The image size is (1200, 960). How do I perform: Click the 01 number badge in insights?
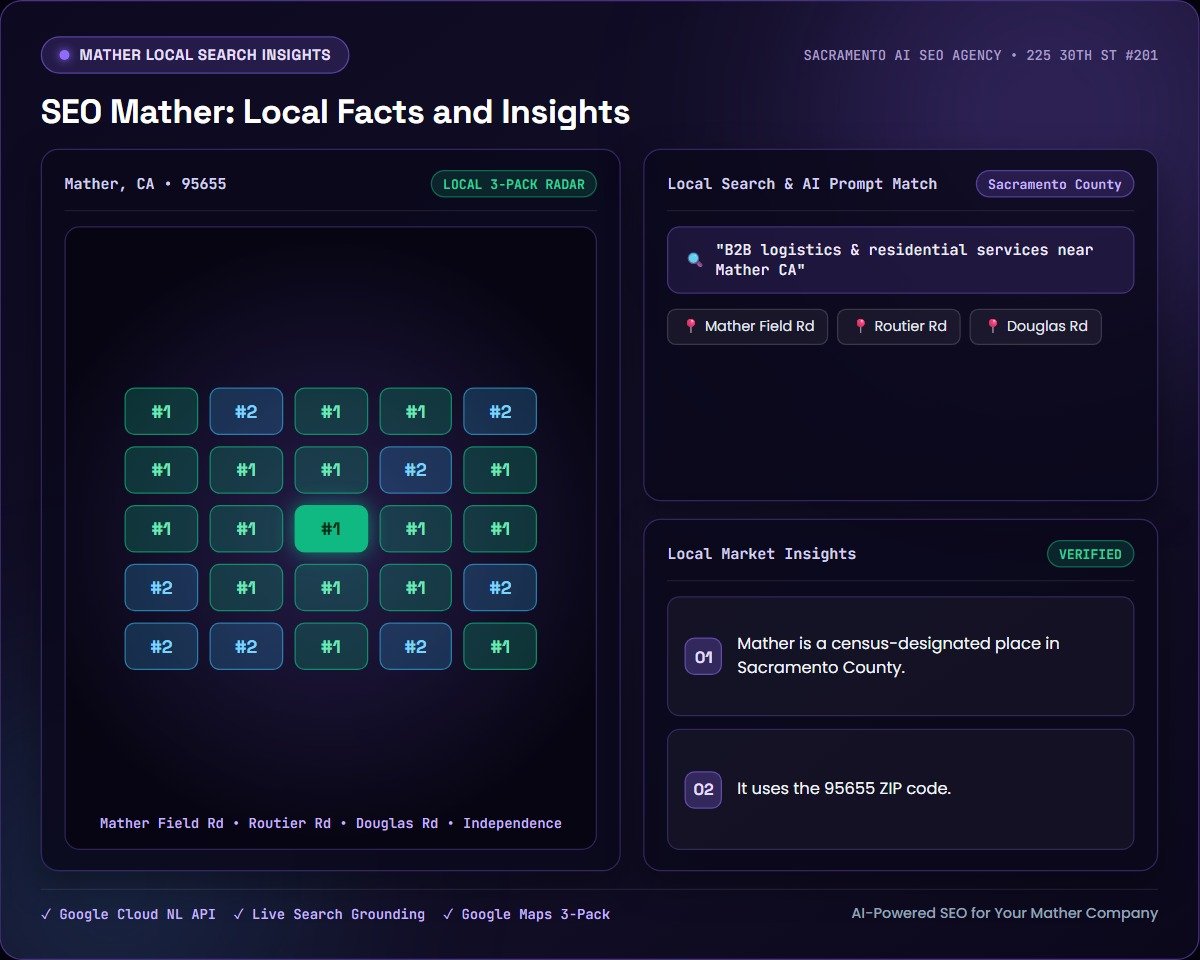[x=703, y=657]
